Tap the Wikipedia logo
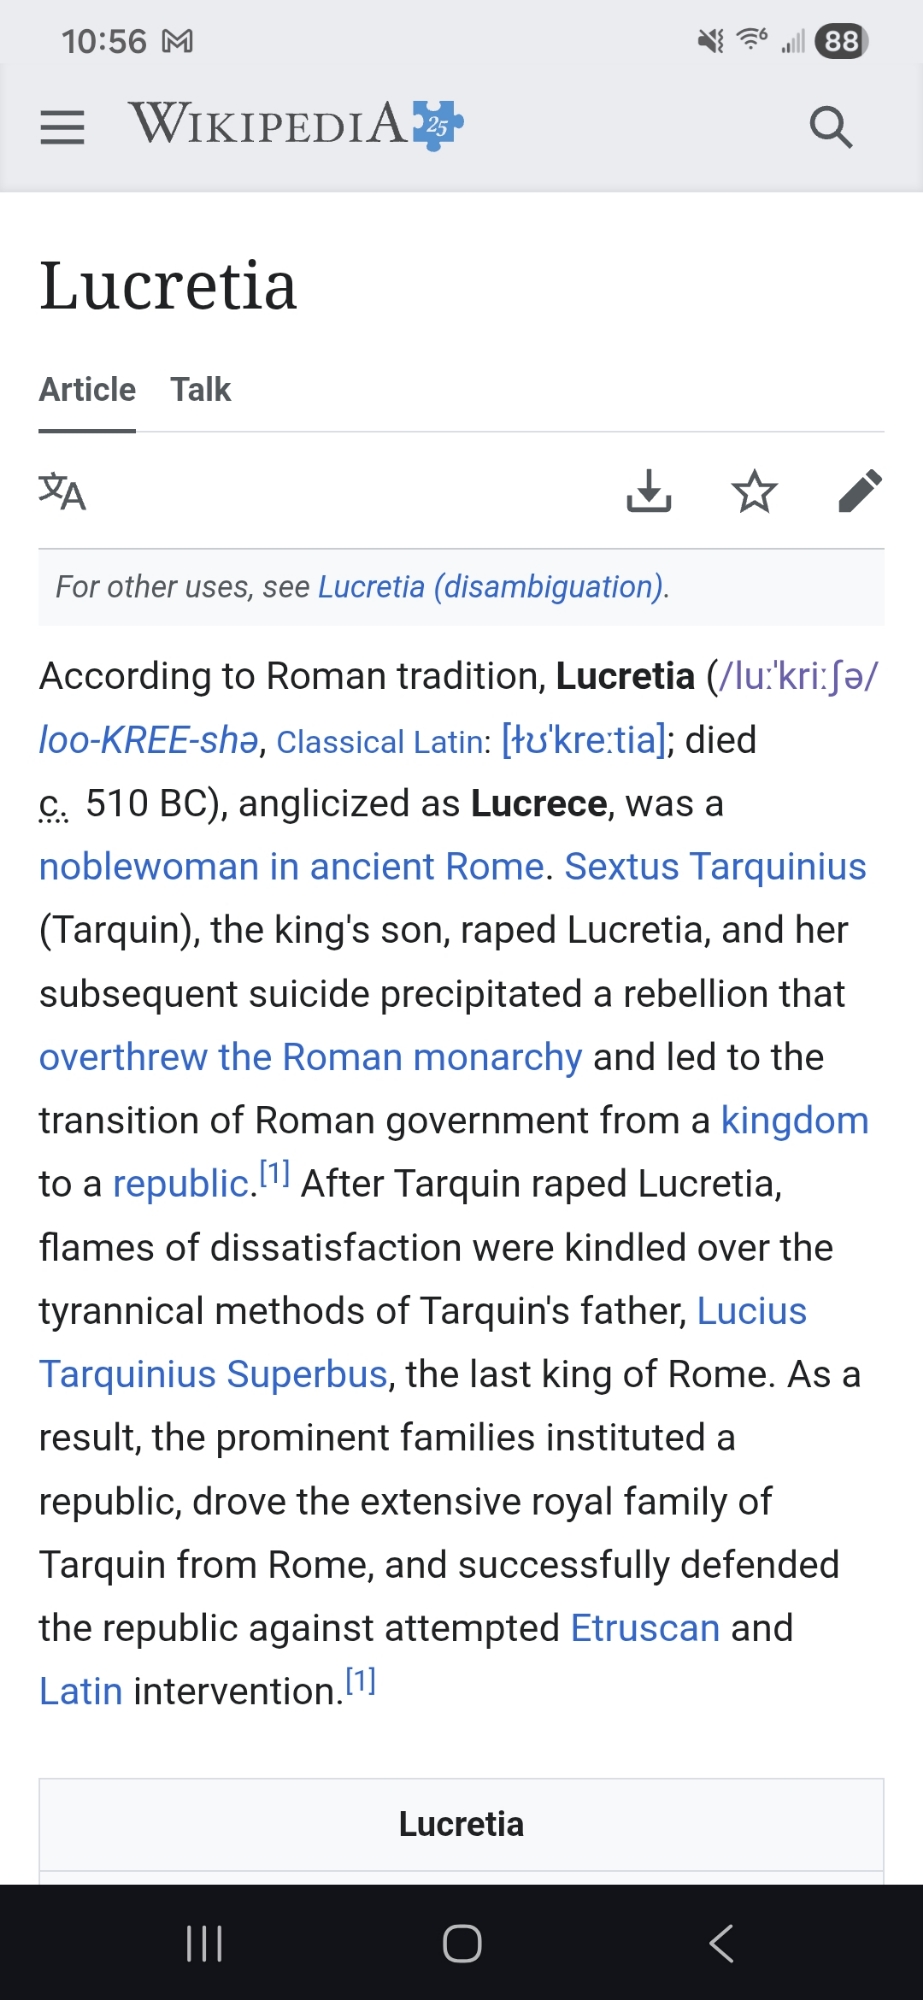This screenshot has width=923, height=2000. [x=295, y=125]
